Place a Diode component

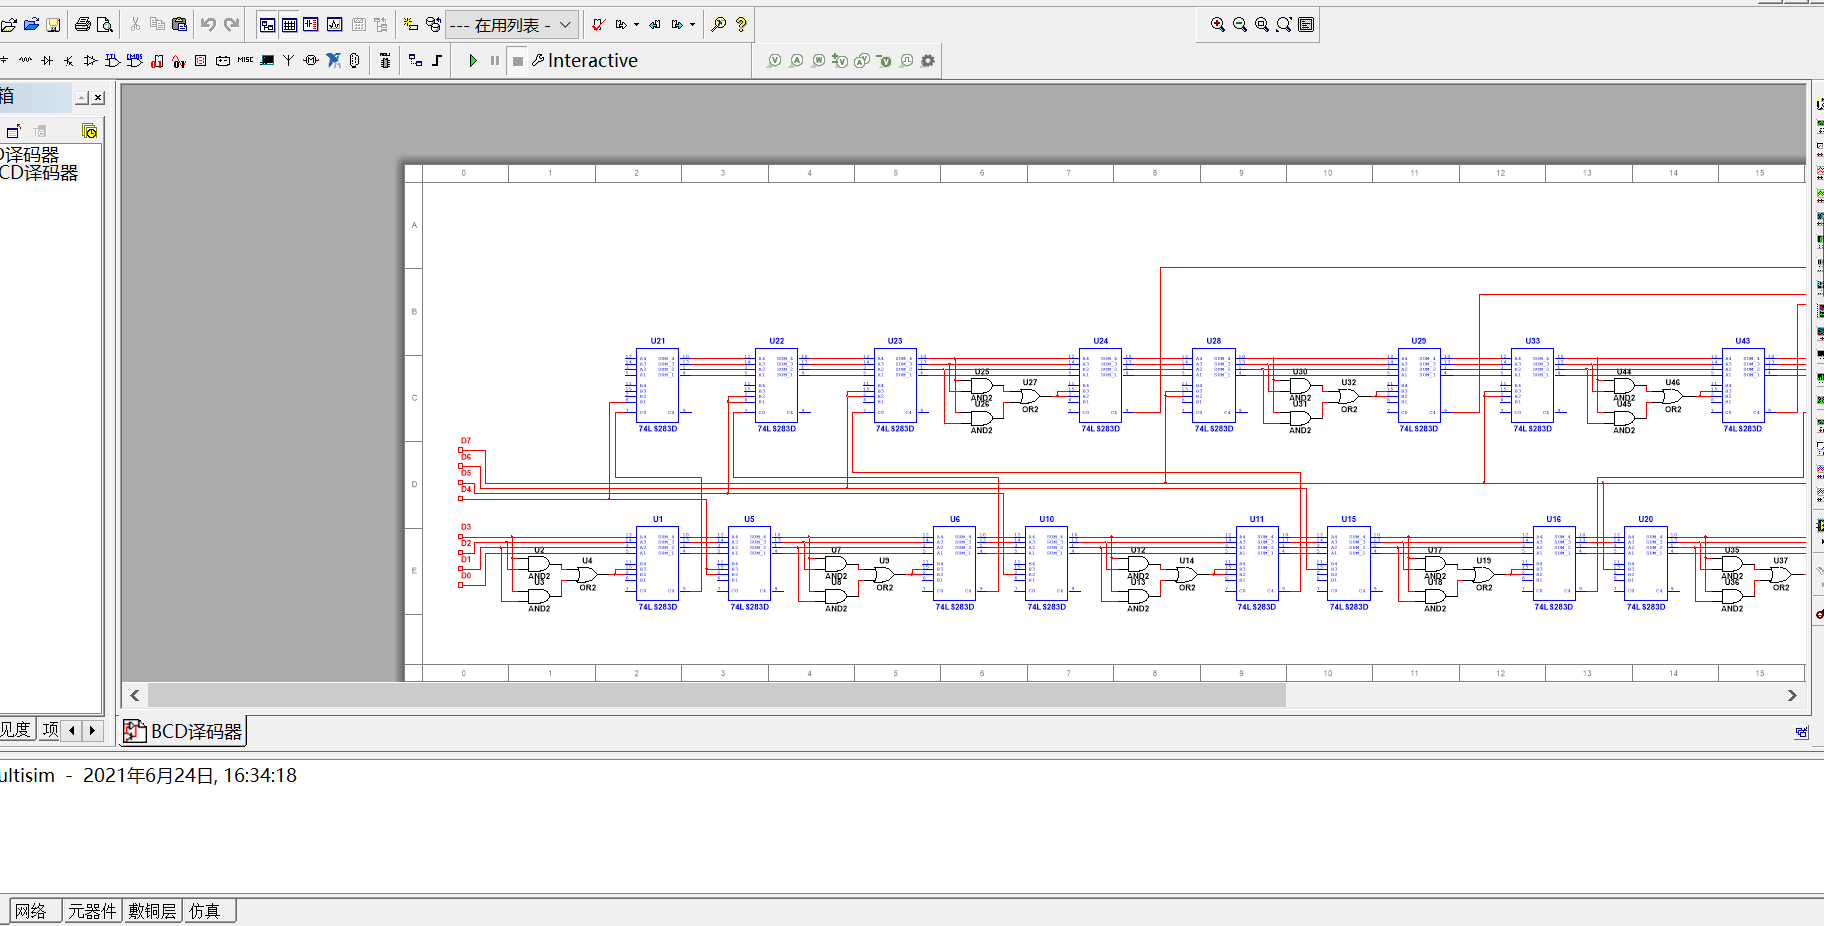click(47, 60)
